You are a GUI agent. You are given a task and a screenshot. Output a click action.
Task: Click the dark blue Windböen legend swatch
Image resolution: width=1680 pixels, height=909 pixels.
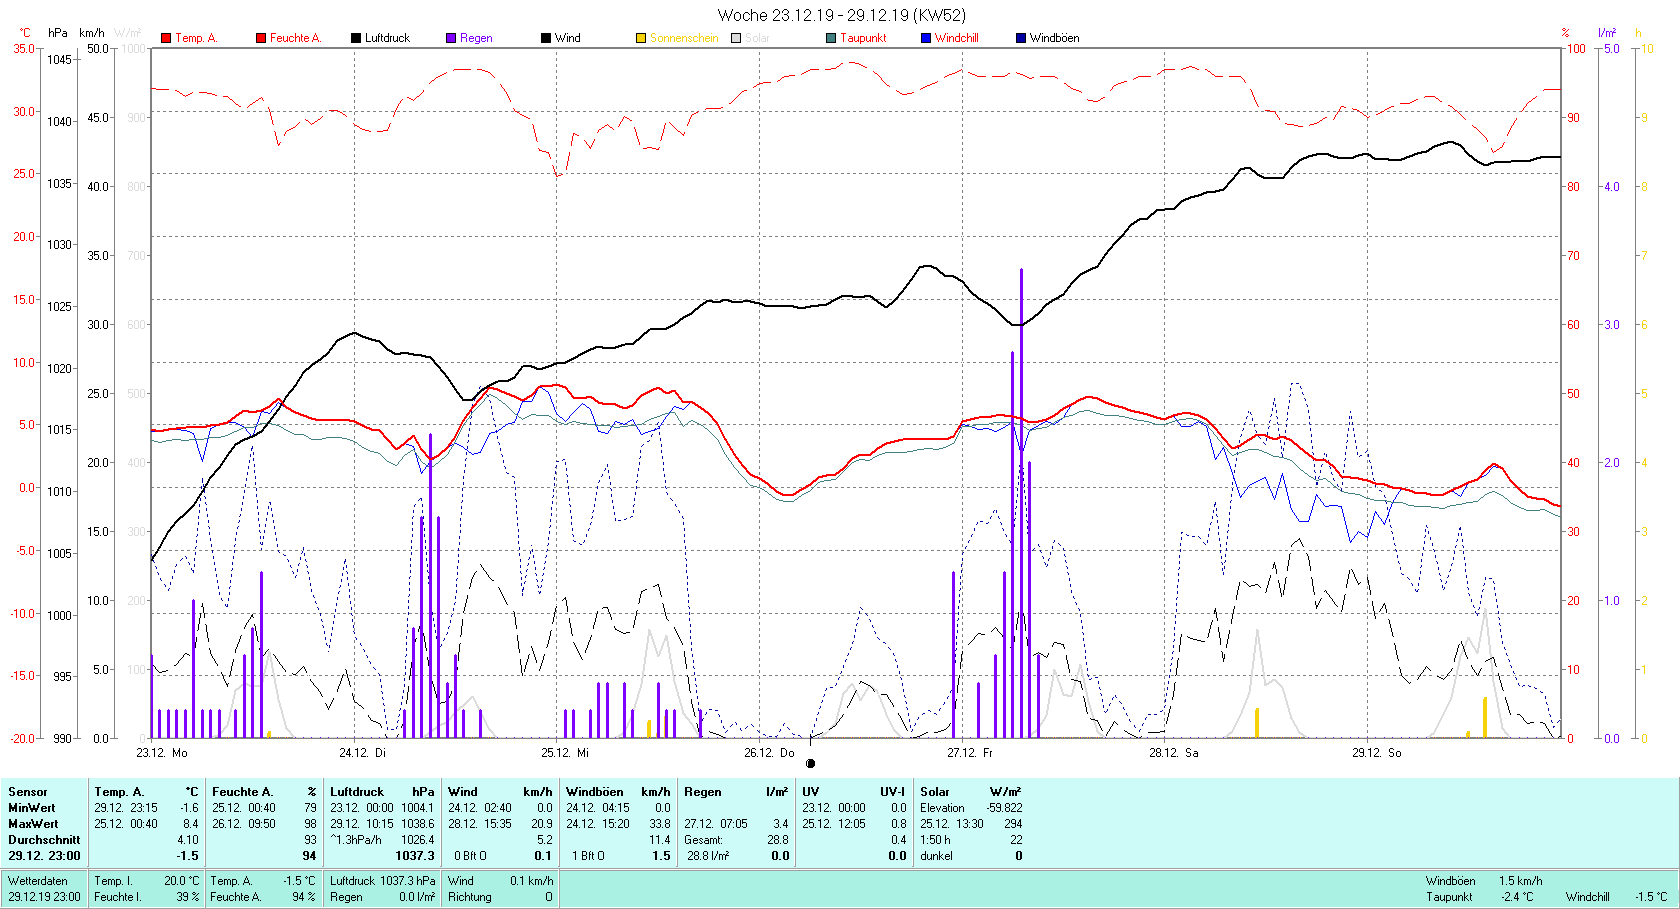[1021, 38]
